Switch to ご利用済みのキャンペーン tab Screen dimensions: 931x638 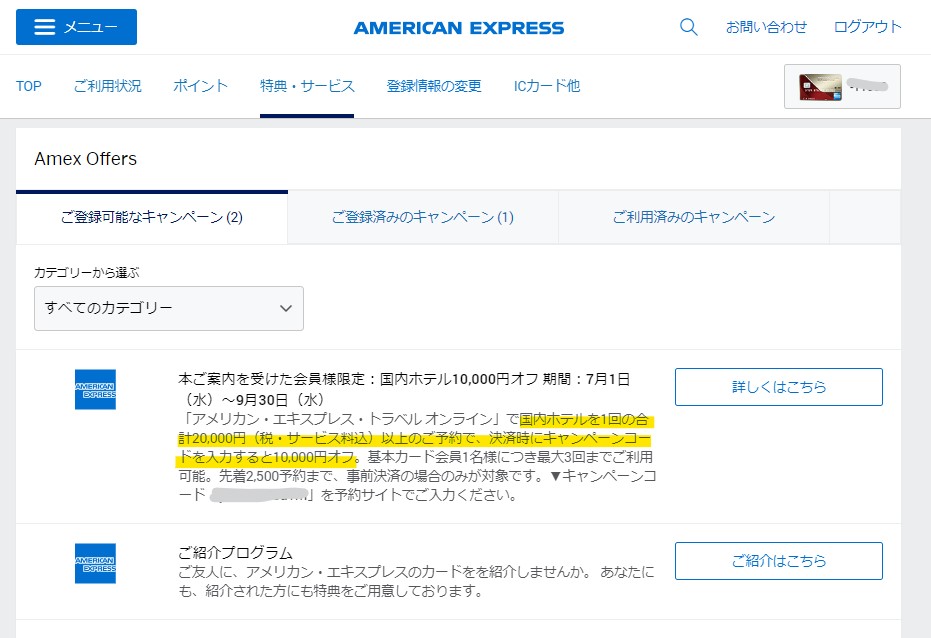point(694,217)
